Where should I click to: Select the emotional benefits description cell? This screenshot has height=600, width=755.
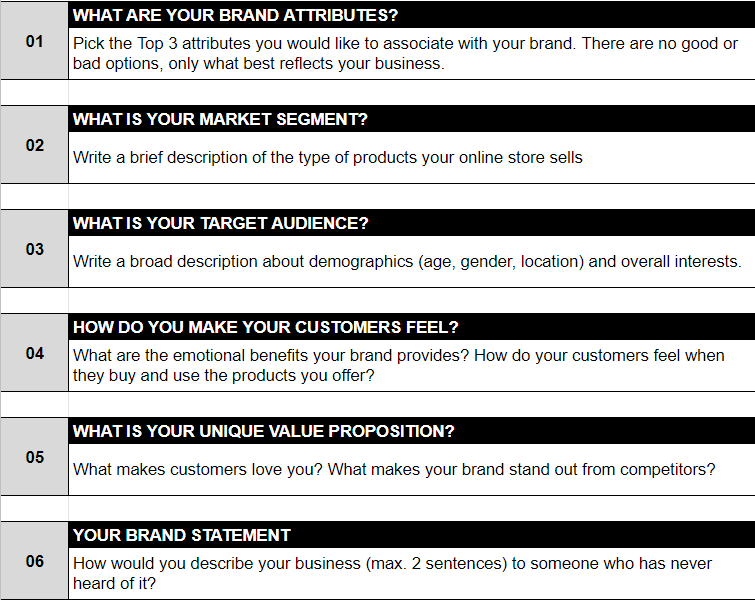point(412,365)
